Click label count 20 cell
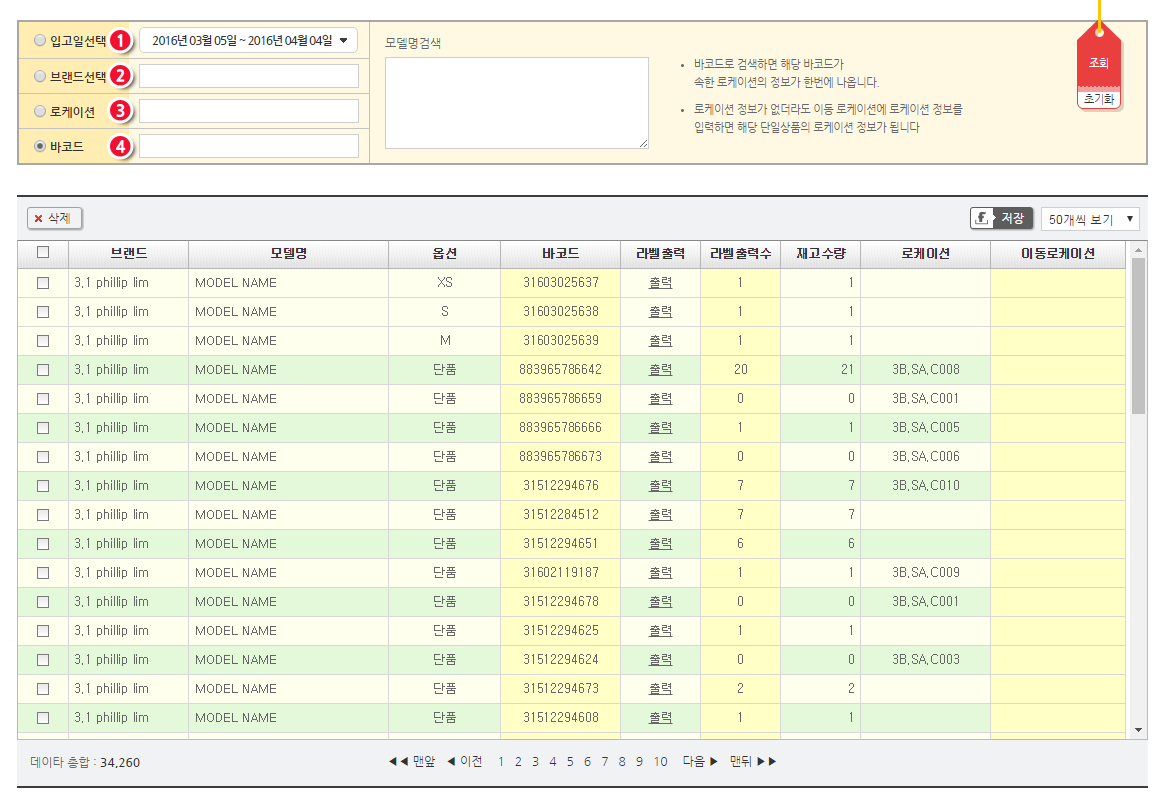1165x812 pixels. tap(741, 369)
